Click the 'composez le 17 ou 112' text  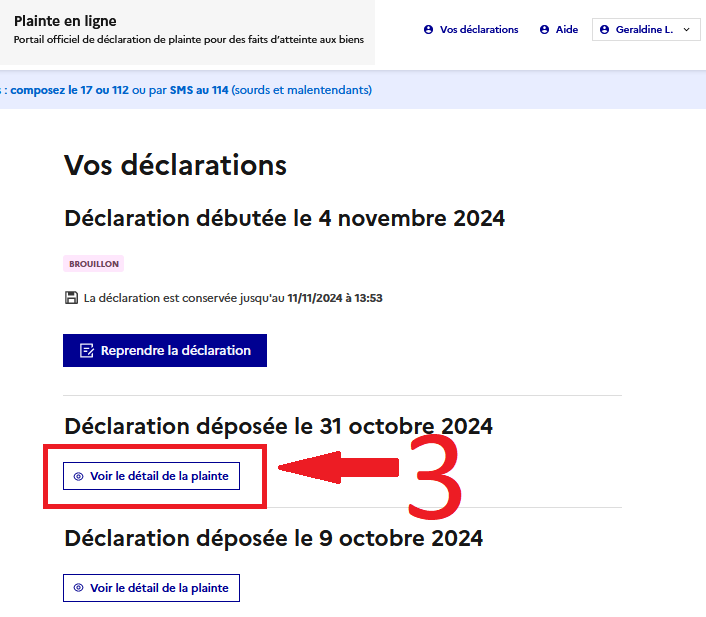[x=69, y=90]
